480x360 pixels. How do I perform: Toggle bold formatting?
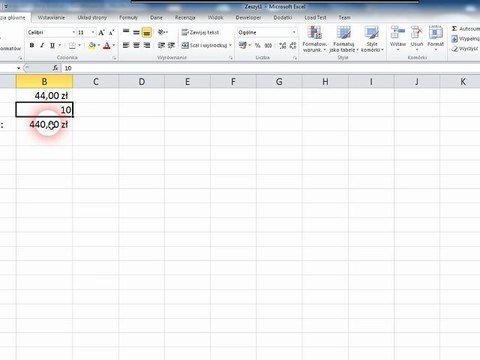[x=32, y=45]
